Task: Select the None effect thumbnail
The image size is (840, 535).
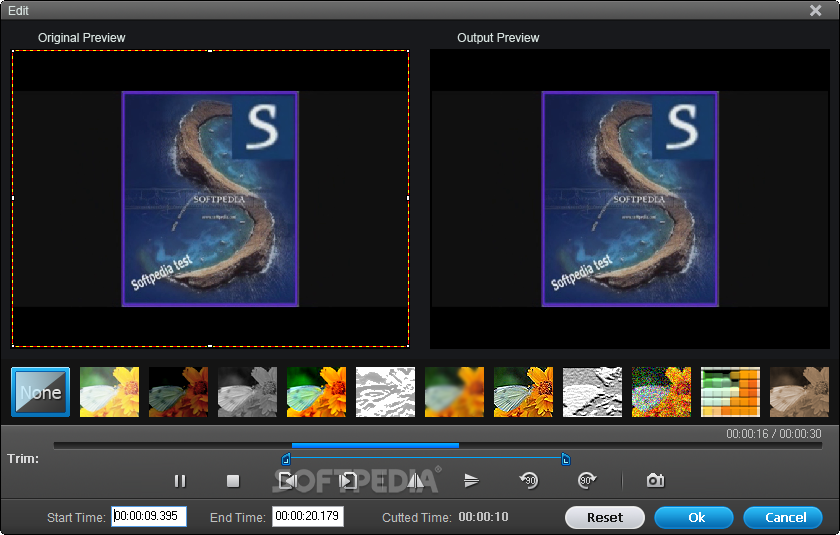Action: point(41,392)
